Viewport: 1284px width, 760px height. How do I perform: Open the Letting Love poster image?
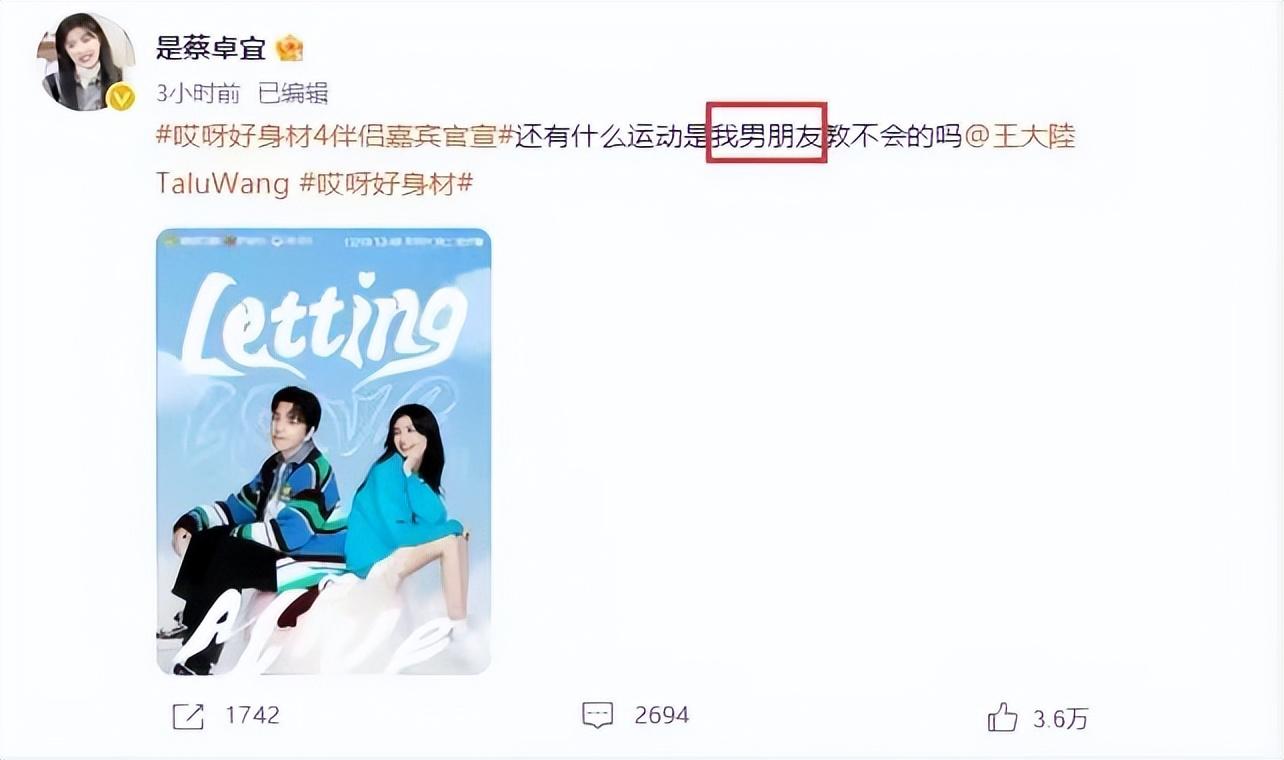[x=323, y=452]
